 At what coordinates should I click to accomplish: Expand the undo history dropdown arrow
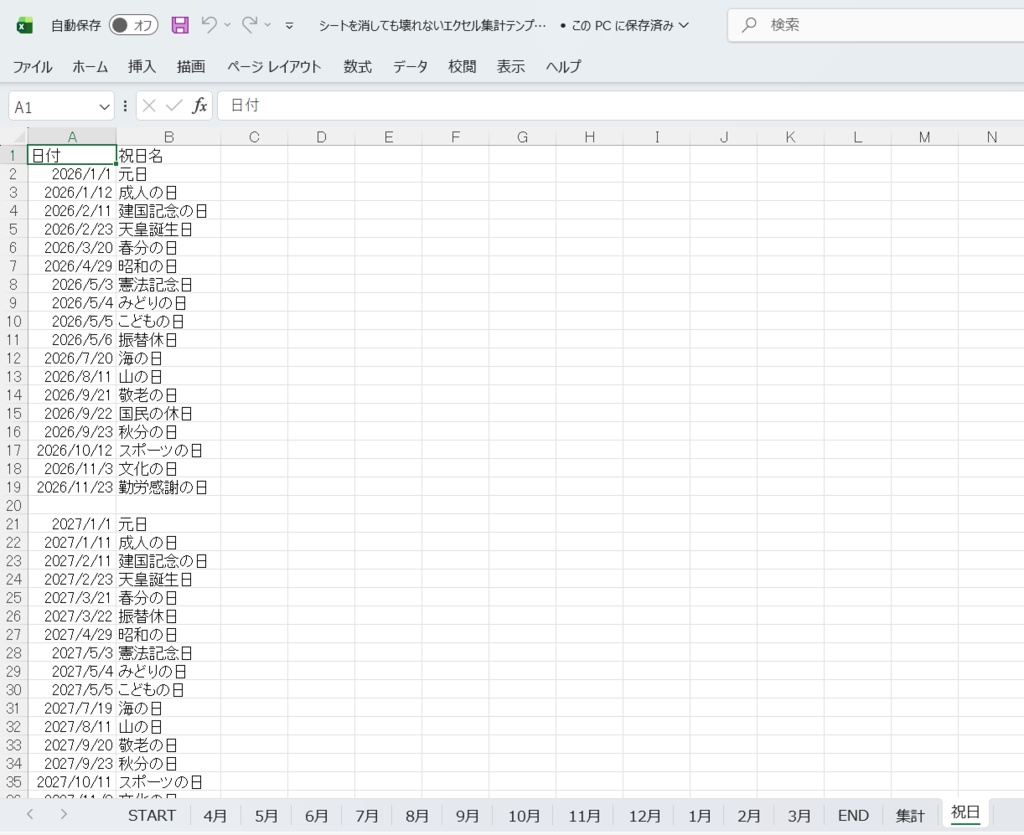[x=227, y=25]
